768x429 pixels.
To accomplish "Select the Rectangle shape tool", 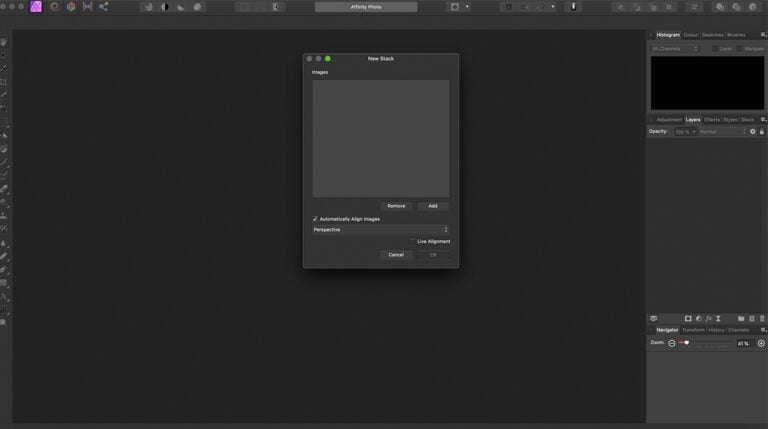I will pos(3,283).
